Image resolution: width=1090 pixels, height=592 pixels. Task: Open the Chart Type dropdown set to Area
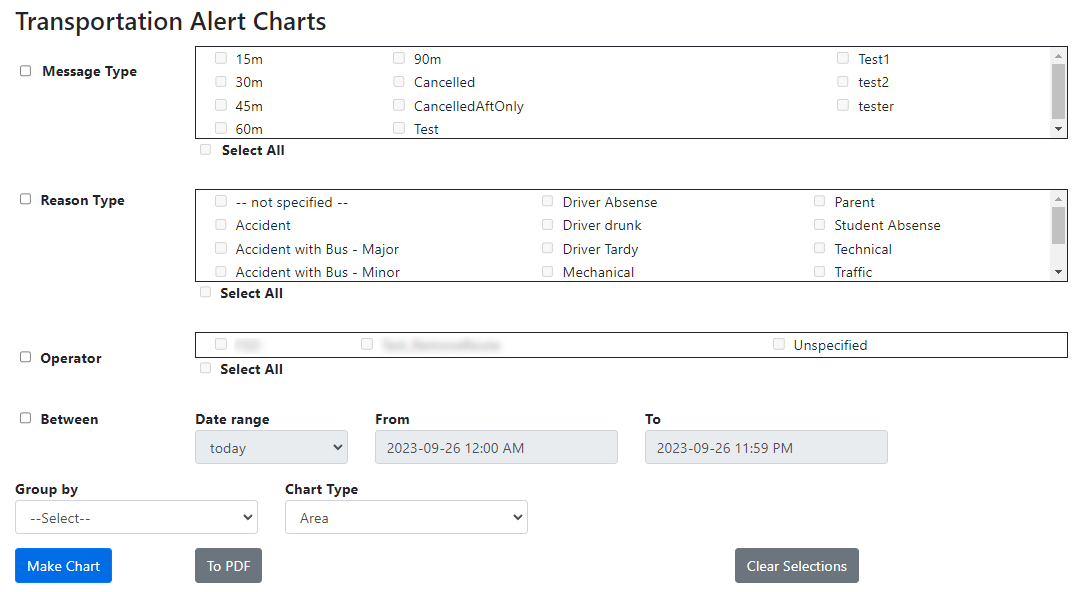click(x=406, y=518)
